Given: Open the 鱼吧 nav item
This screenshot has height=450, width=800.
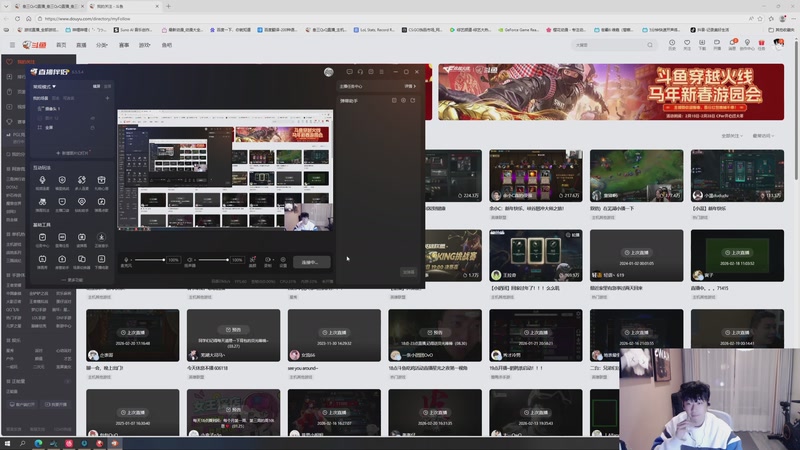Looking at the screenshot, I should [x=167, y=45].
